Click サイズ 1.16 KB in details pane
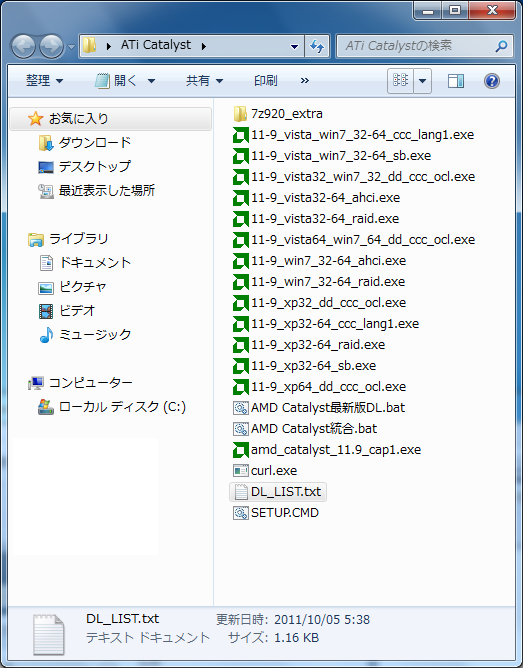The width and height of the screenshot is (523, 668). (x=273, y=638)
